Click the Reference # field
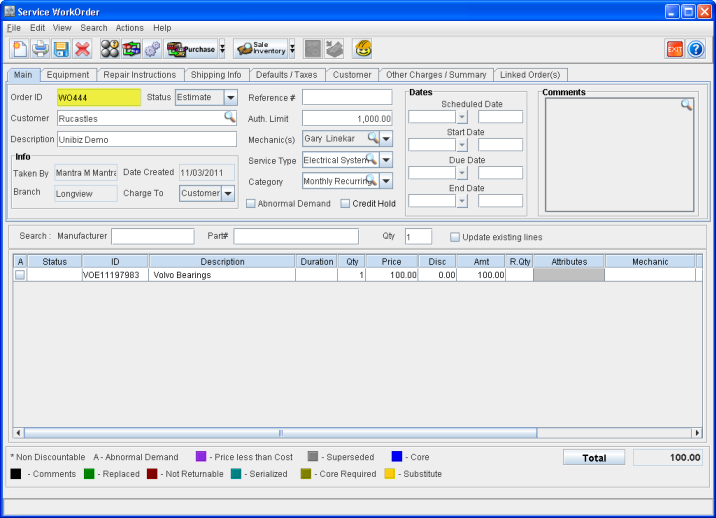 pyautogui.click(x=347, y=97)
